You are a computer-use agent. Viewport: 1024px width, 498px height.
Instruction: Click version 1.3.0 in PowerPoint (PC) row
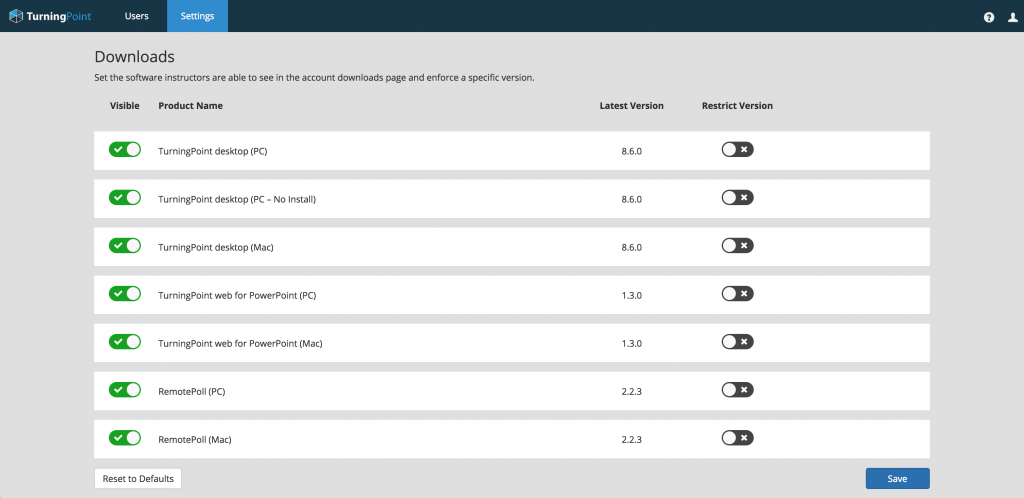pyautogui.click(x=632, y=295)
